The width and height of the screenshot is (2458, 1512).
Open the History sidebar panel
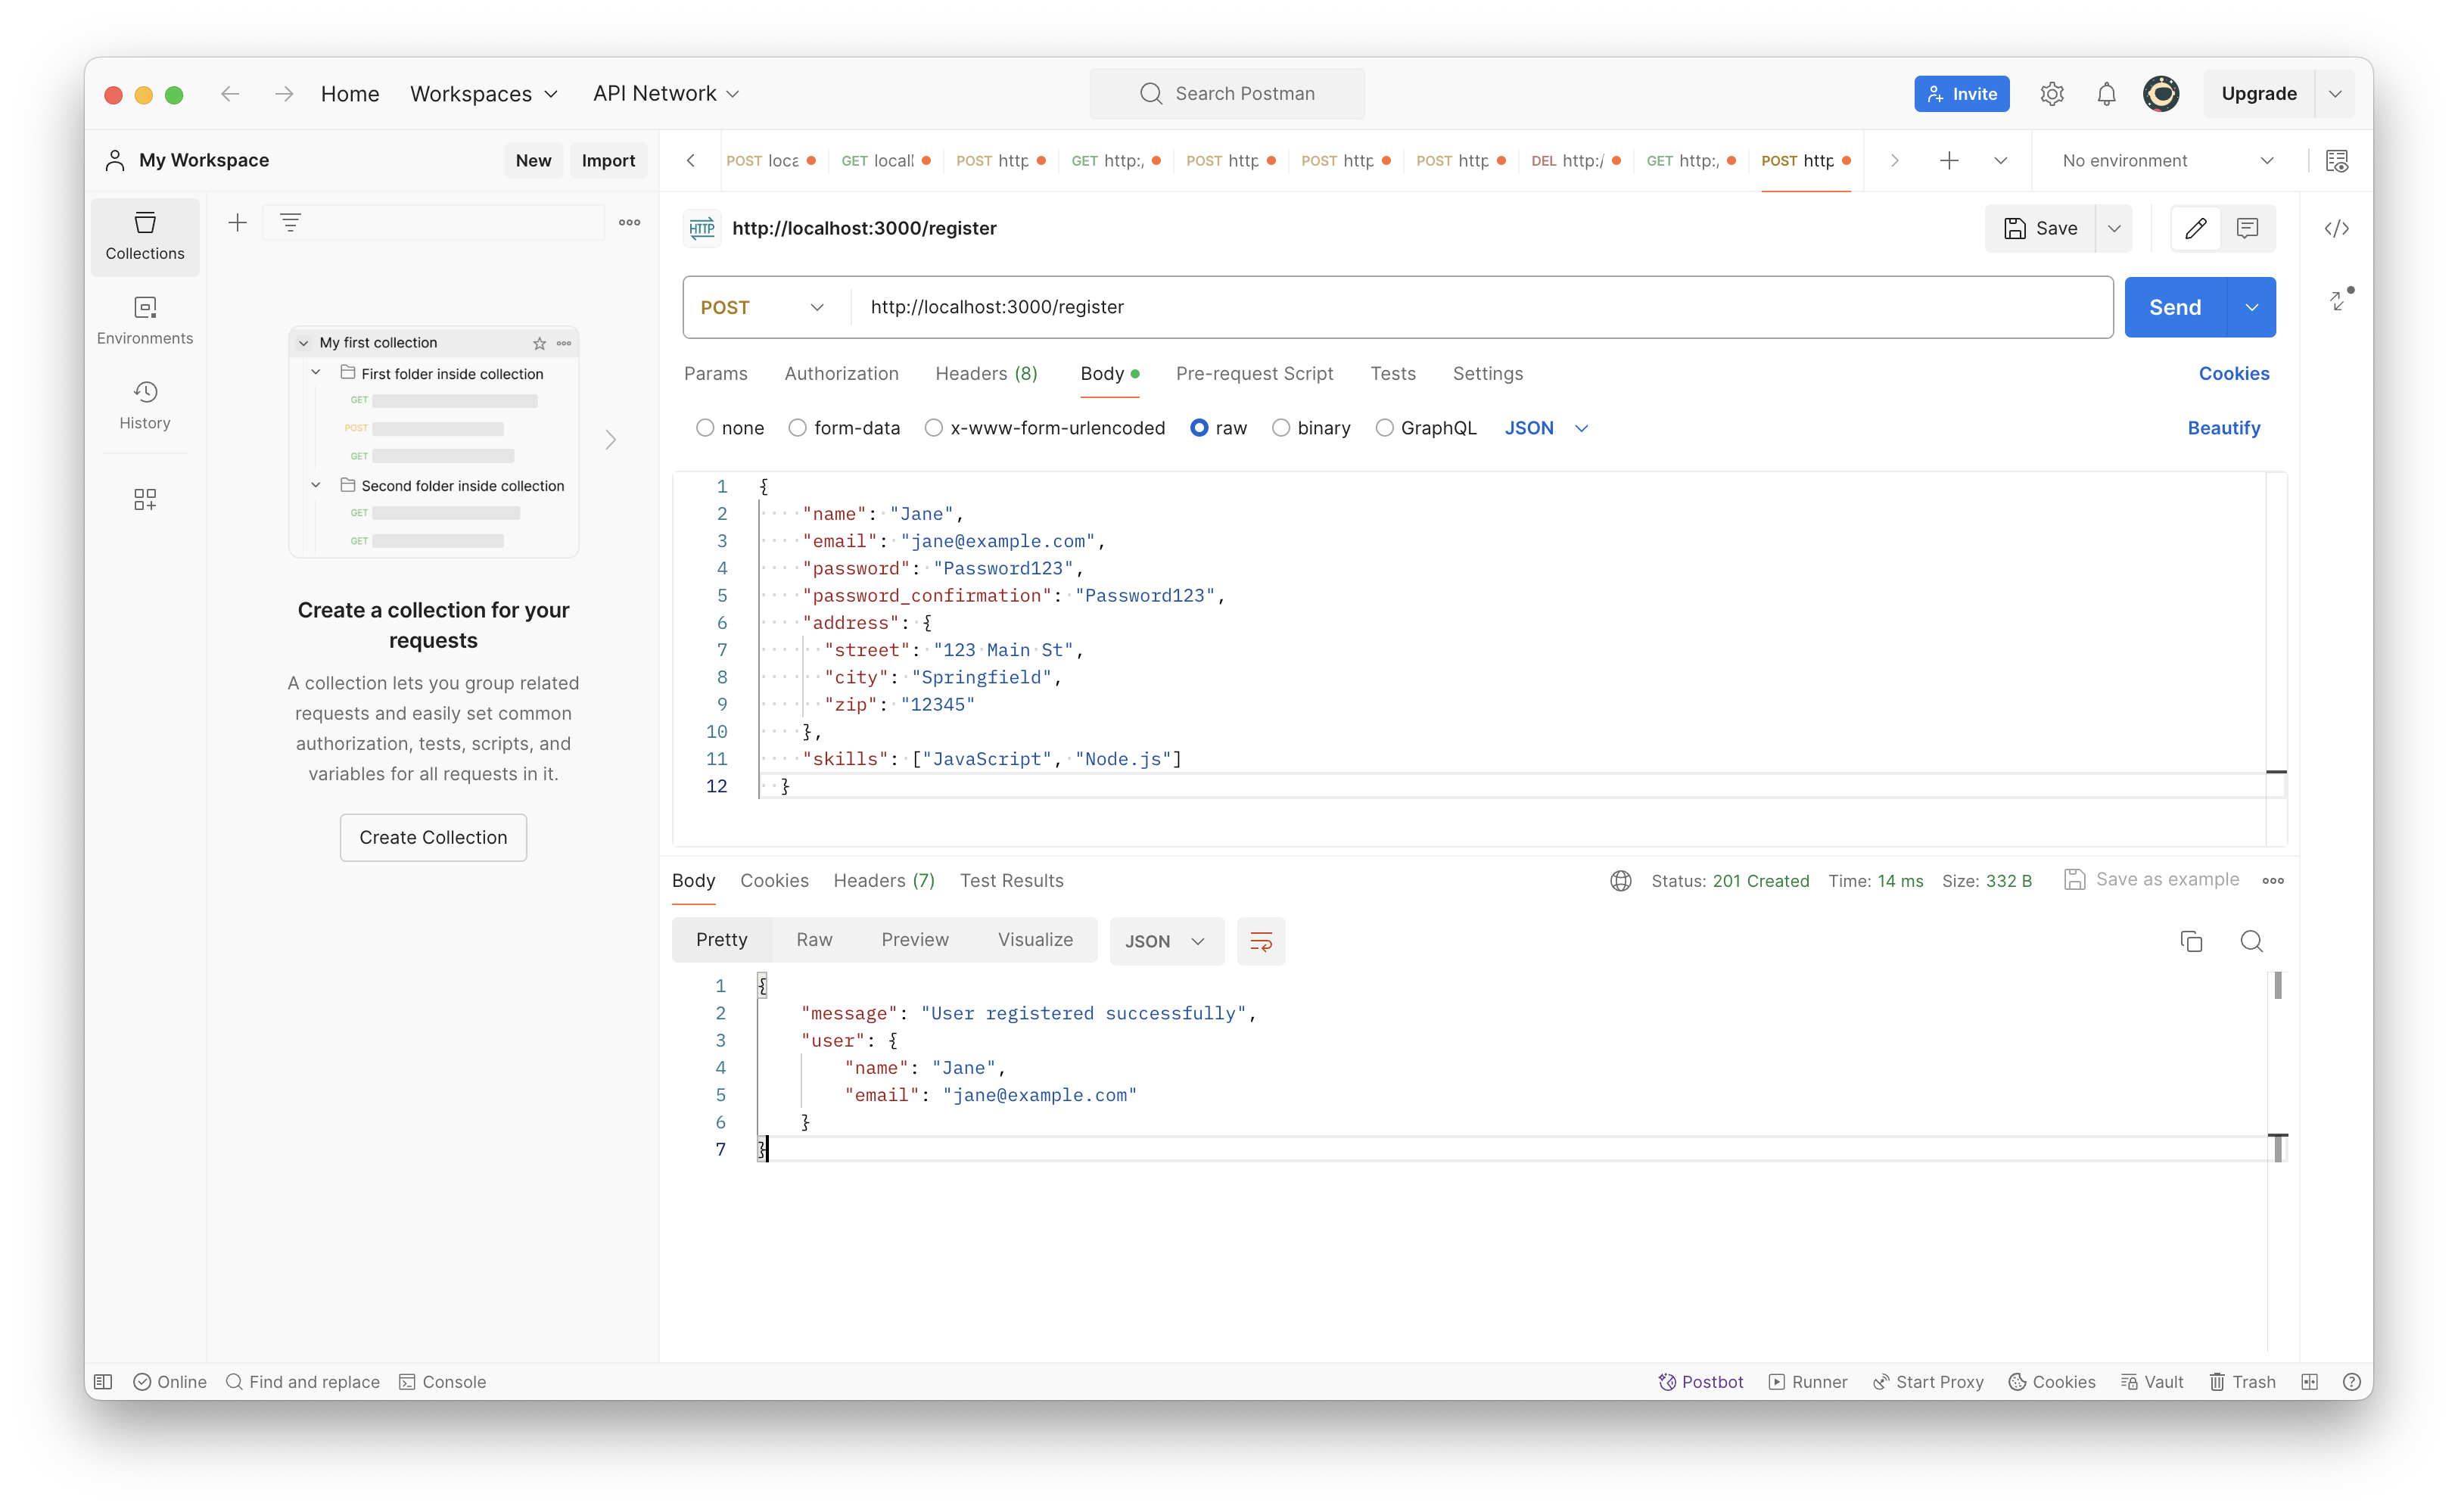click(x=144, y=404)
